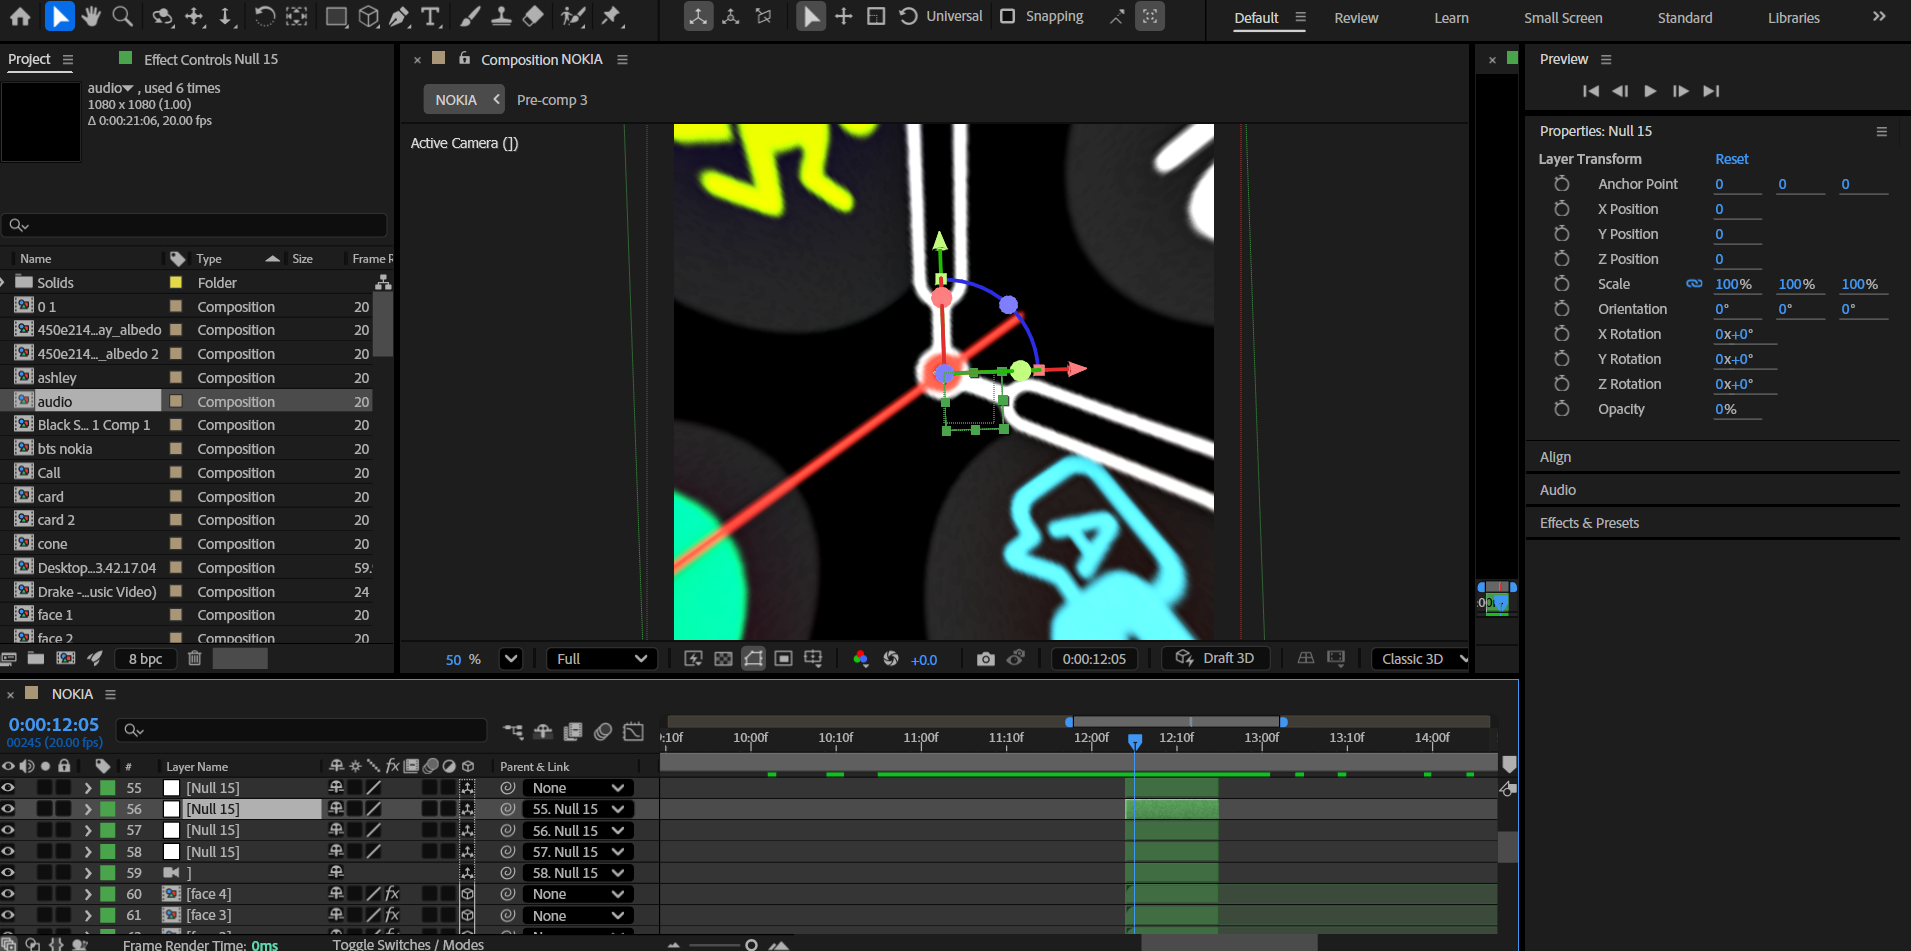Select the Pen tool
This screenshot has width=1911, height=951.
tap(399, 16)
